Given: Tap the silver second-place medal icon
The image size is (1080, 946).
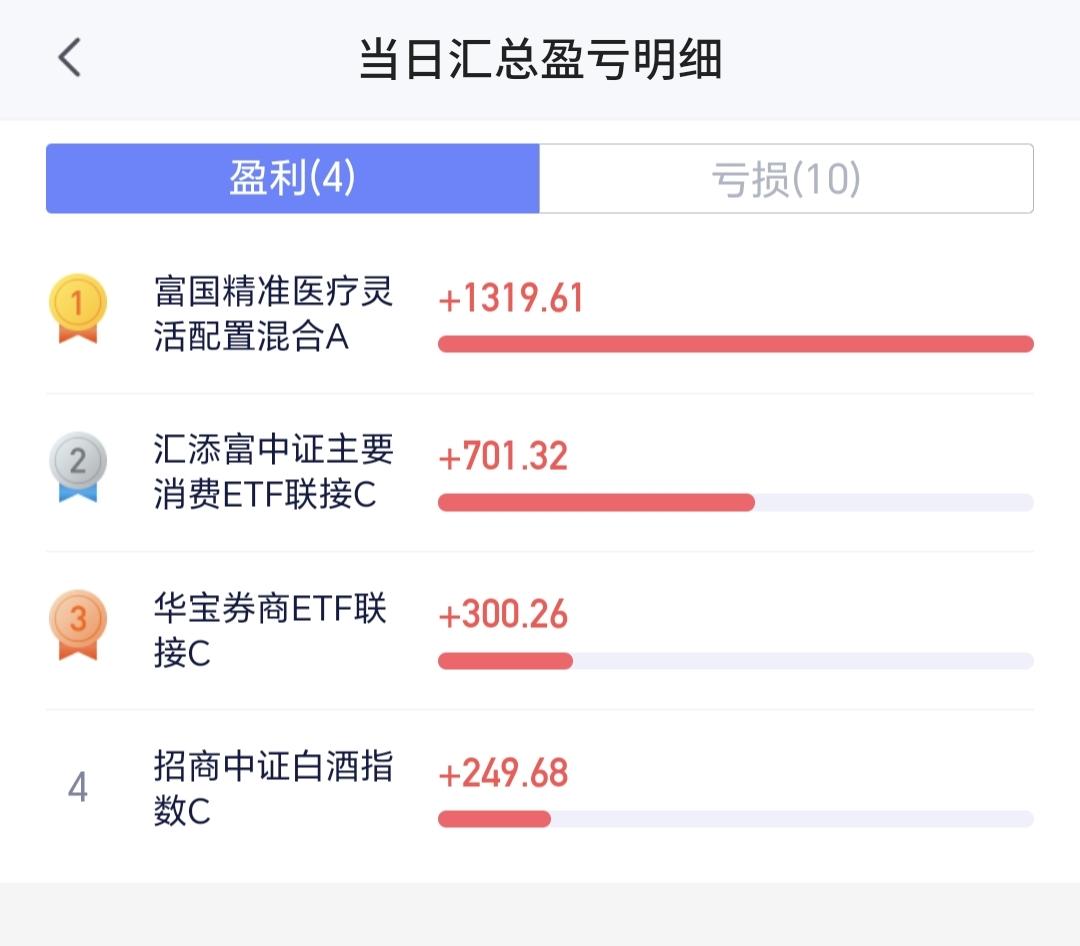Looking at the screenshot, I should pyautogui.click(x=78, y=466).
